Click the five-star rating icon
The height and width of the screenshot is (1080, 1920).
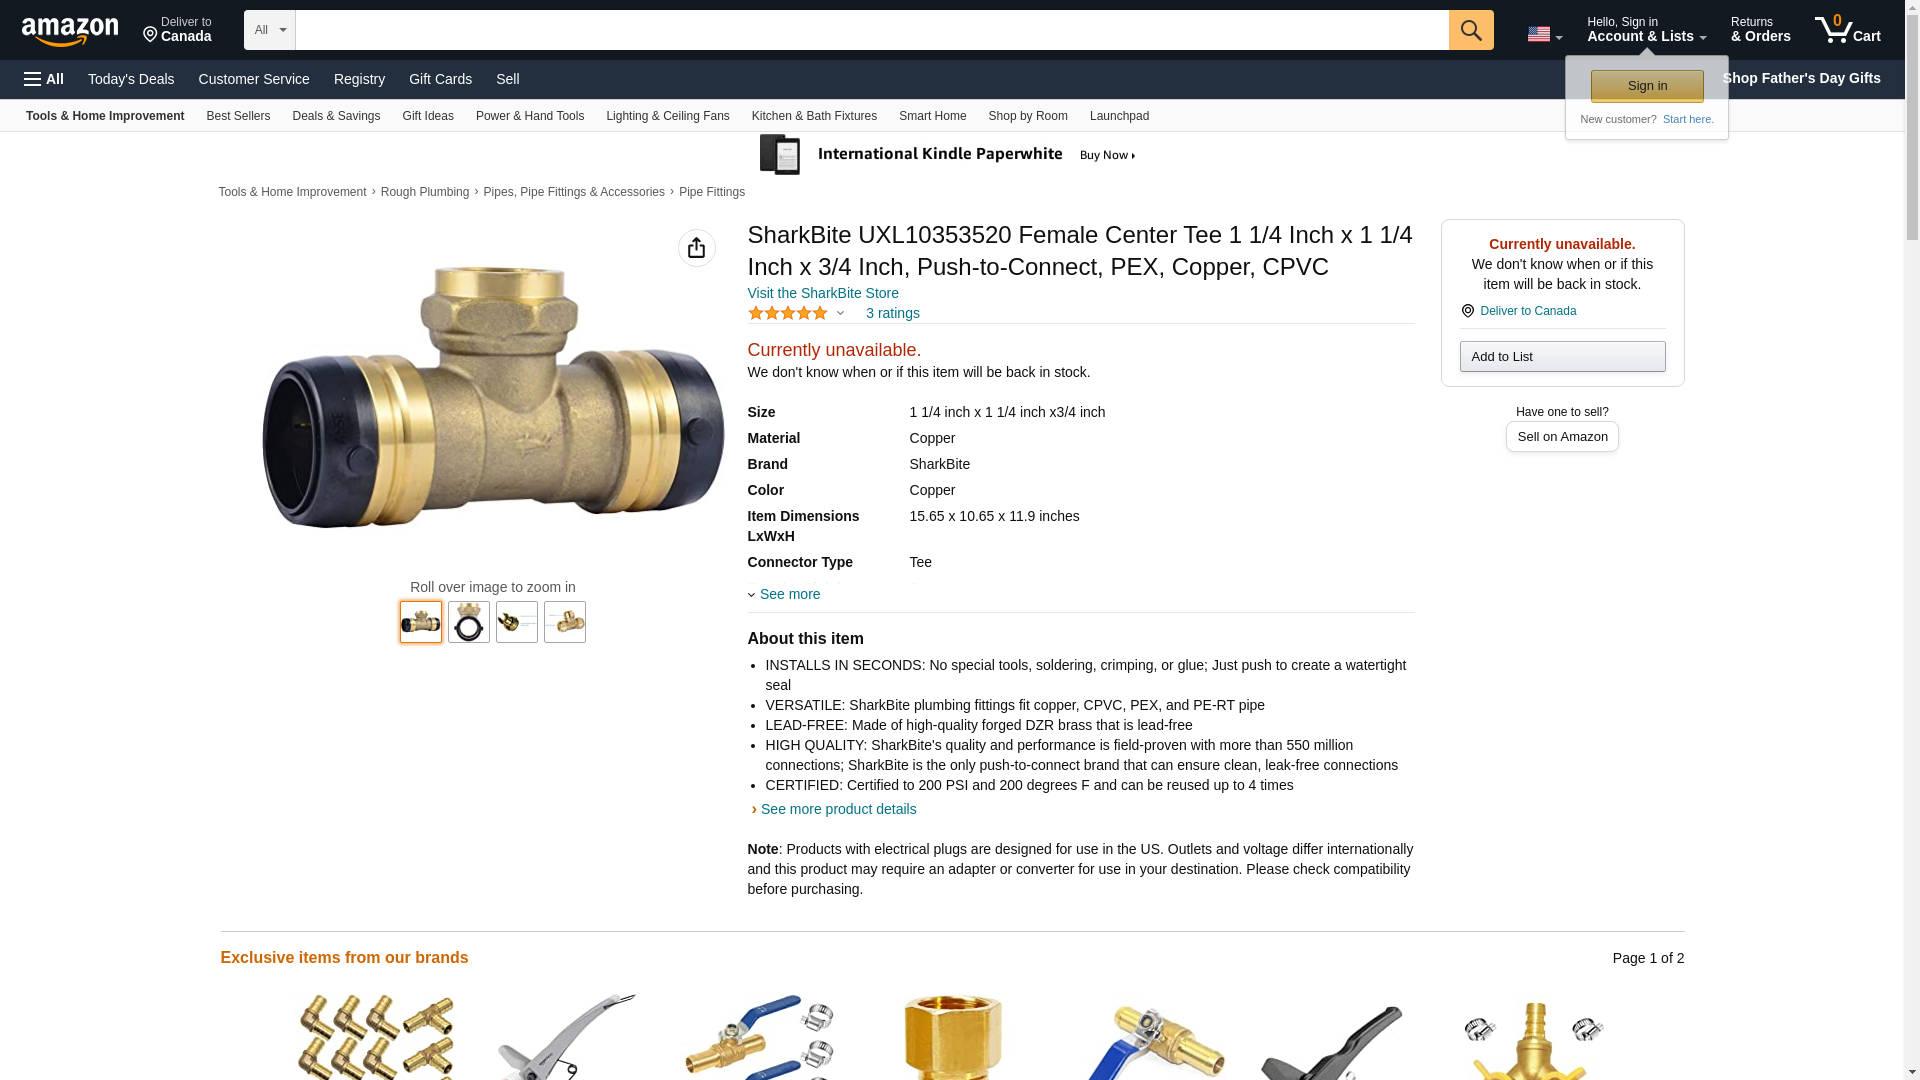coord(788,313)
